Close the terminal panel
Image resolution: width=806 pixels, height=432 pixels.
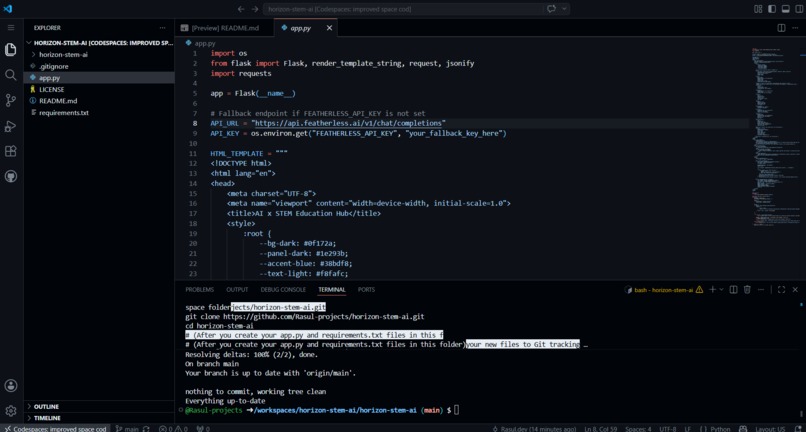coord(795,290)
